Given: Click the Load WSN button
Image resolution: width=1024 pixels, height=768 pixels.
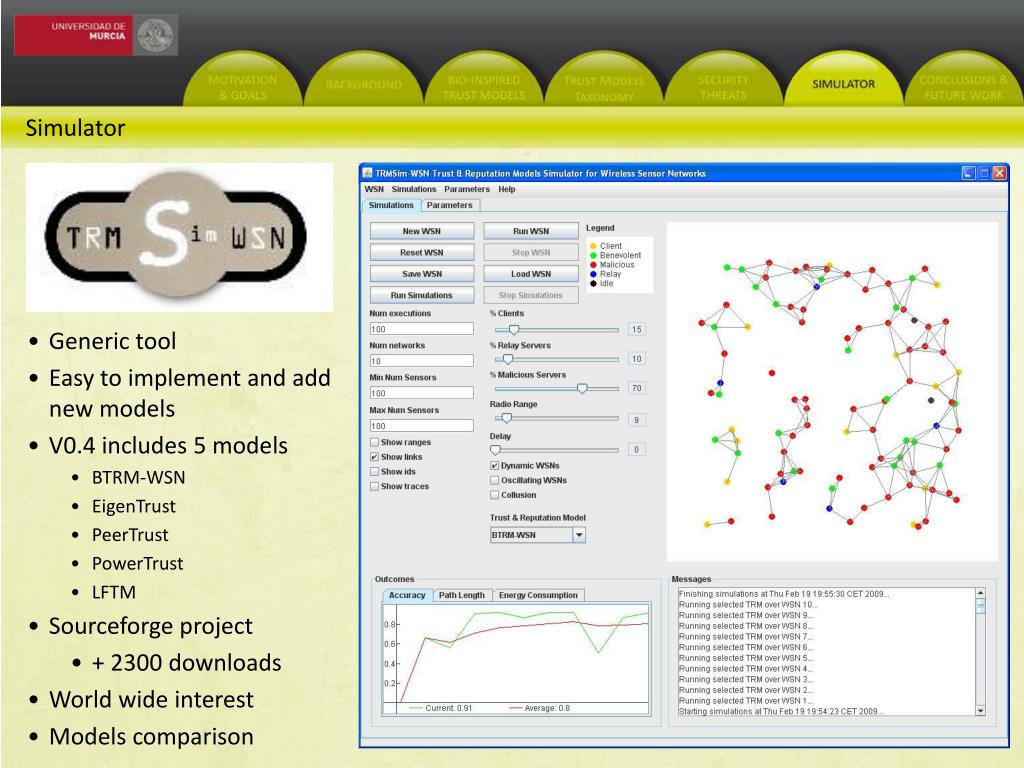Looking at the screenshot, I should click(x=531, y=274).
